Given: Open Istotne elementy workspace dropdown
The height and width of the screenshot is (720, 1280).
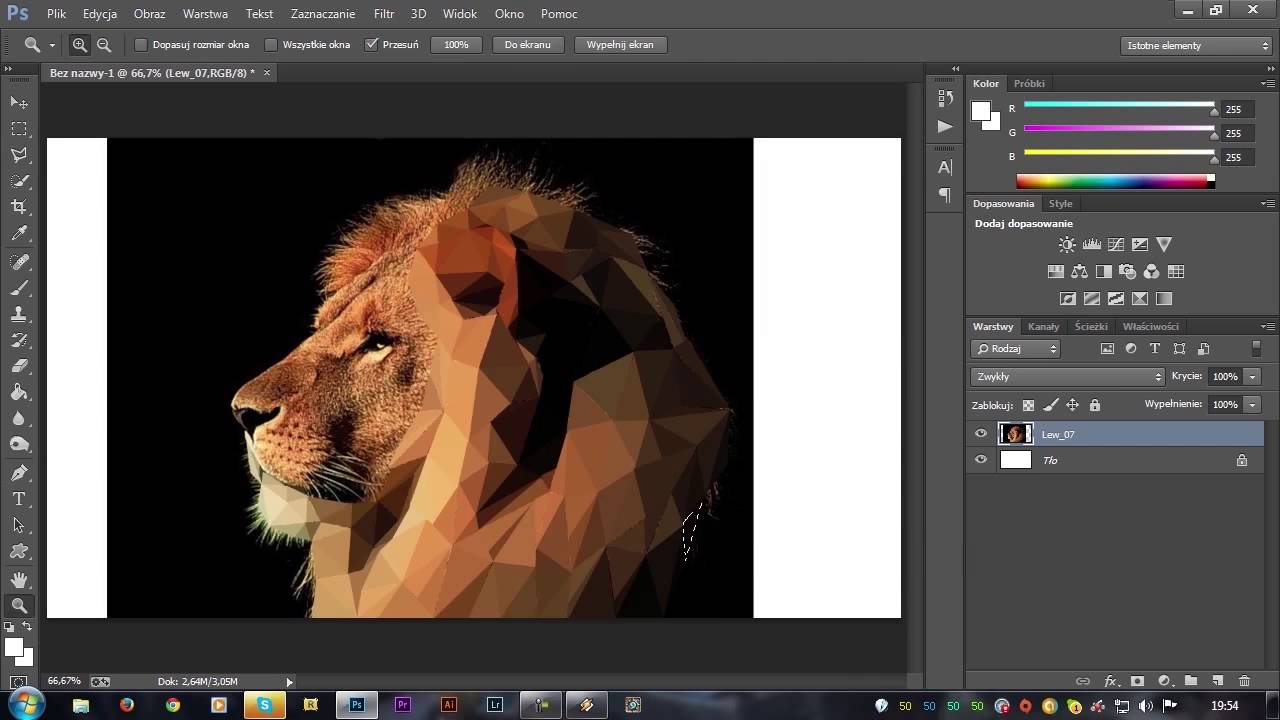Looking at the screenshot, I should [1196, 46].
